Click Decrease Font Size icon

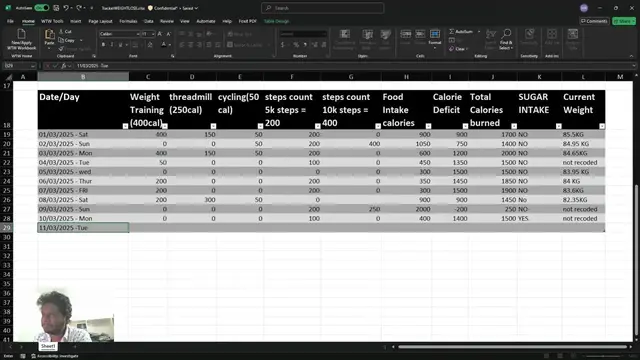[x=168, y=34]
